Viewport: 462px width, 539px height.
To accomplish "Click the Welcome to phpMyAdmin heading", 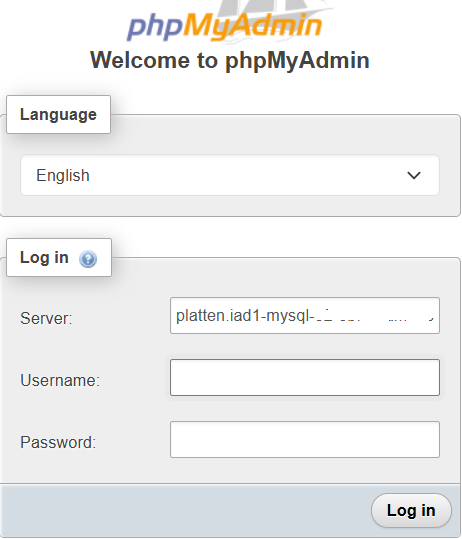I will pos(230,60).
